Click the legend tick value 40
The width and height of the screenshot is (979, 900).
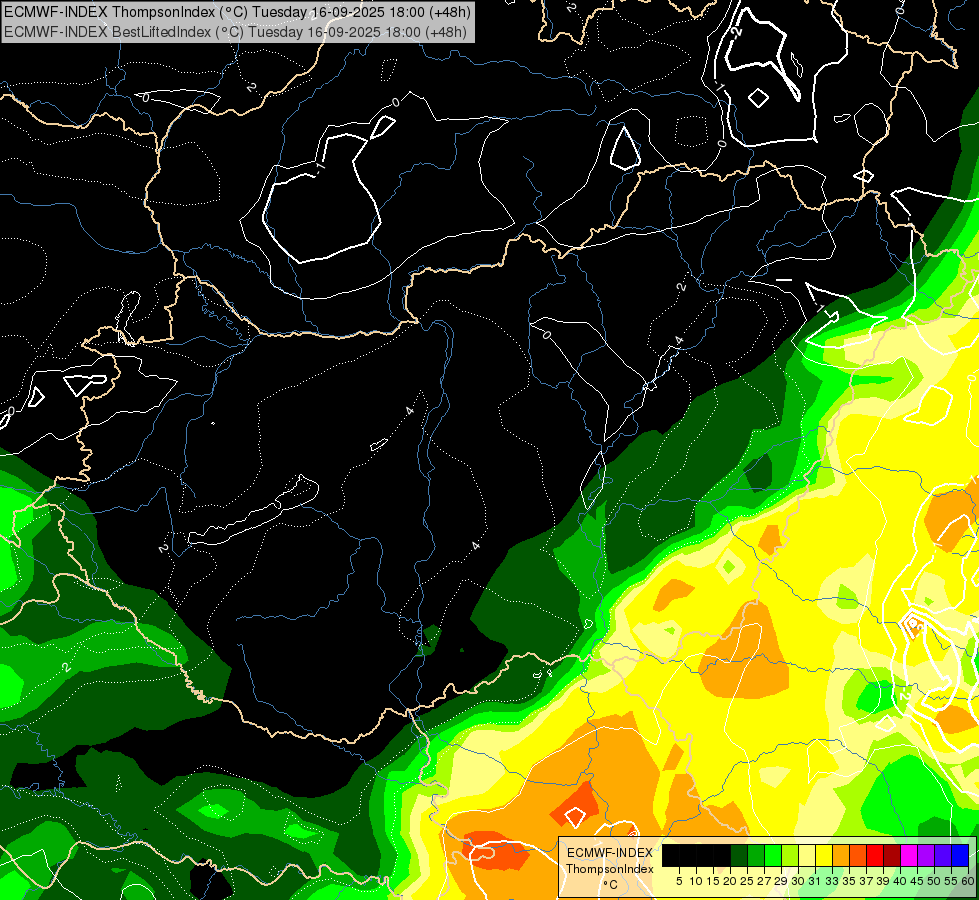click(x=900, y=881)
